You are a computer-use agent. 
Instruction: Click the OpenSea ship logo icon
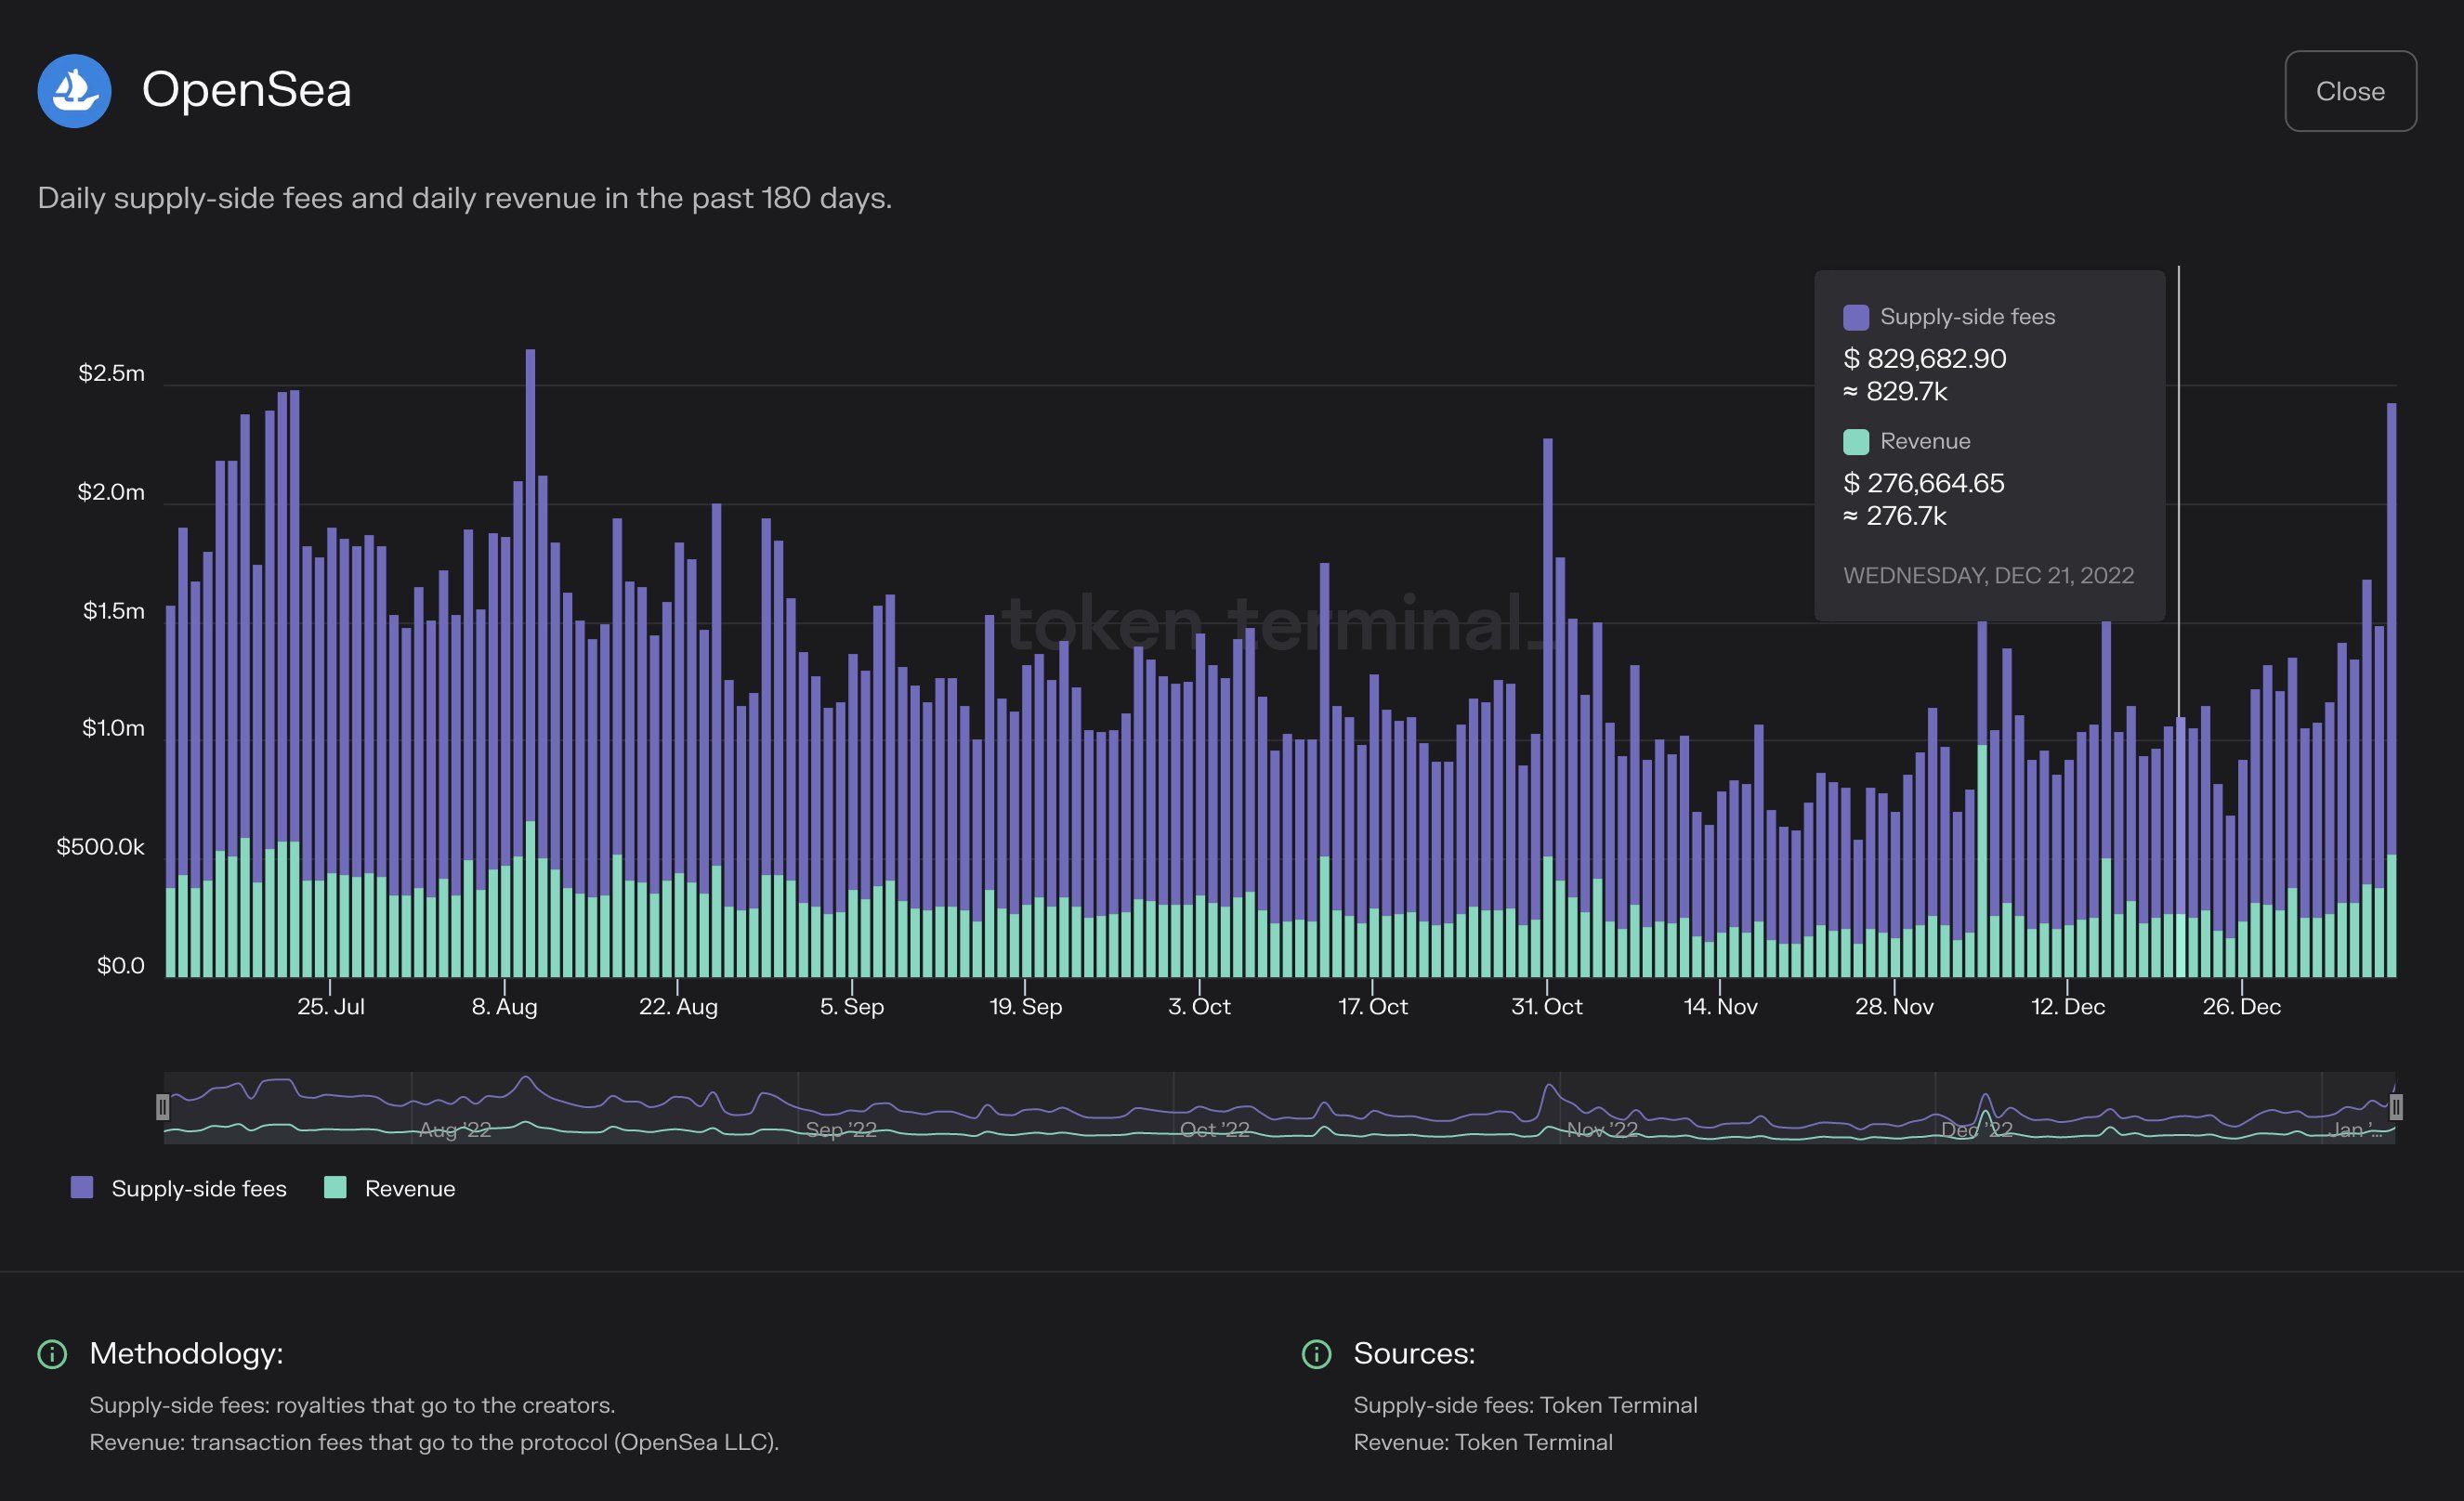(x=74, y=91)
